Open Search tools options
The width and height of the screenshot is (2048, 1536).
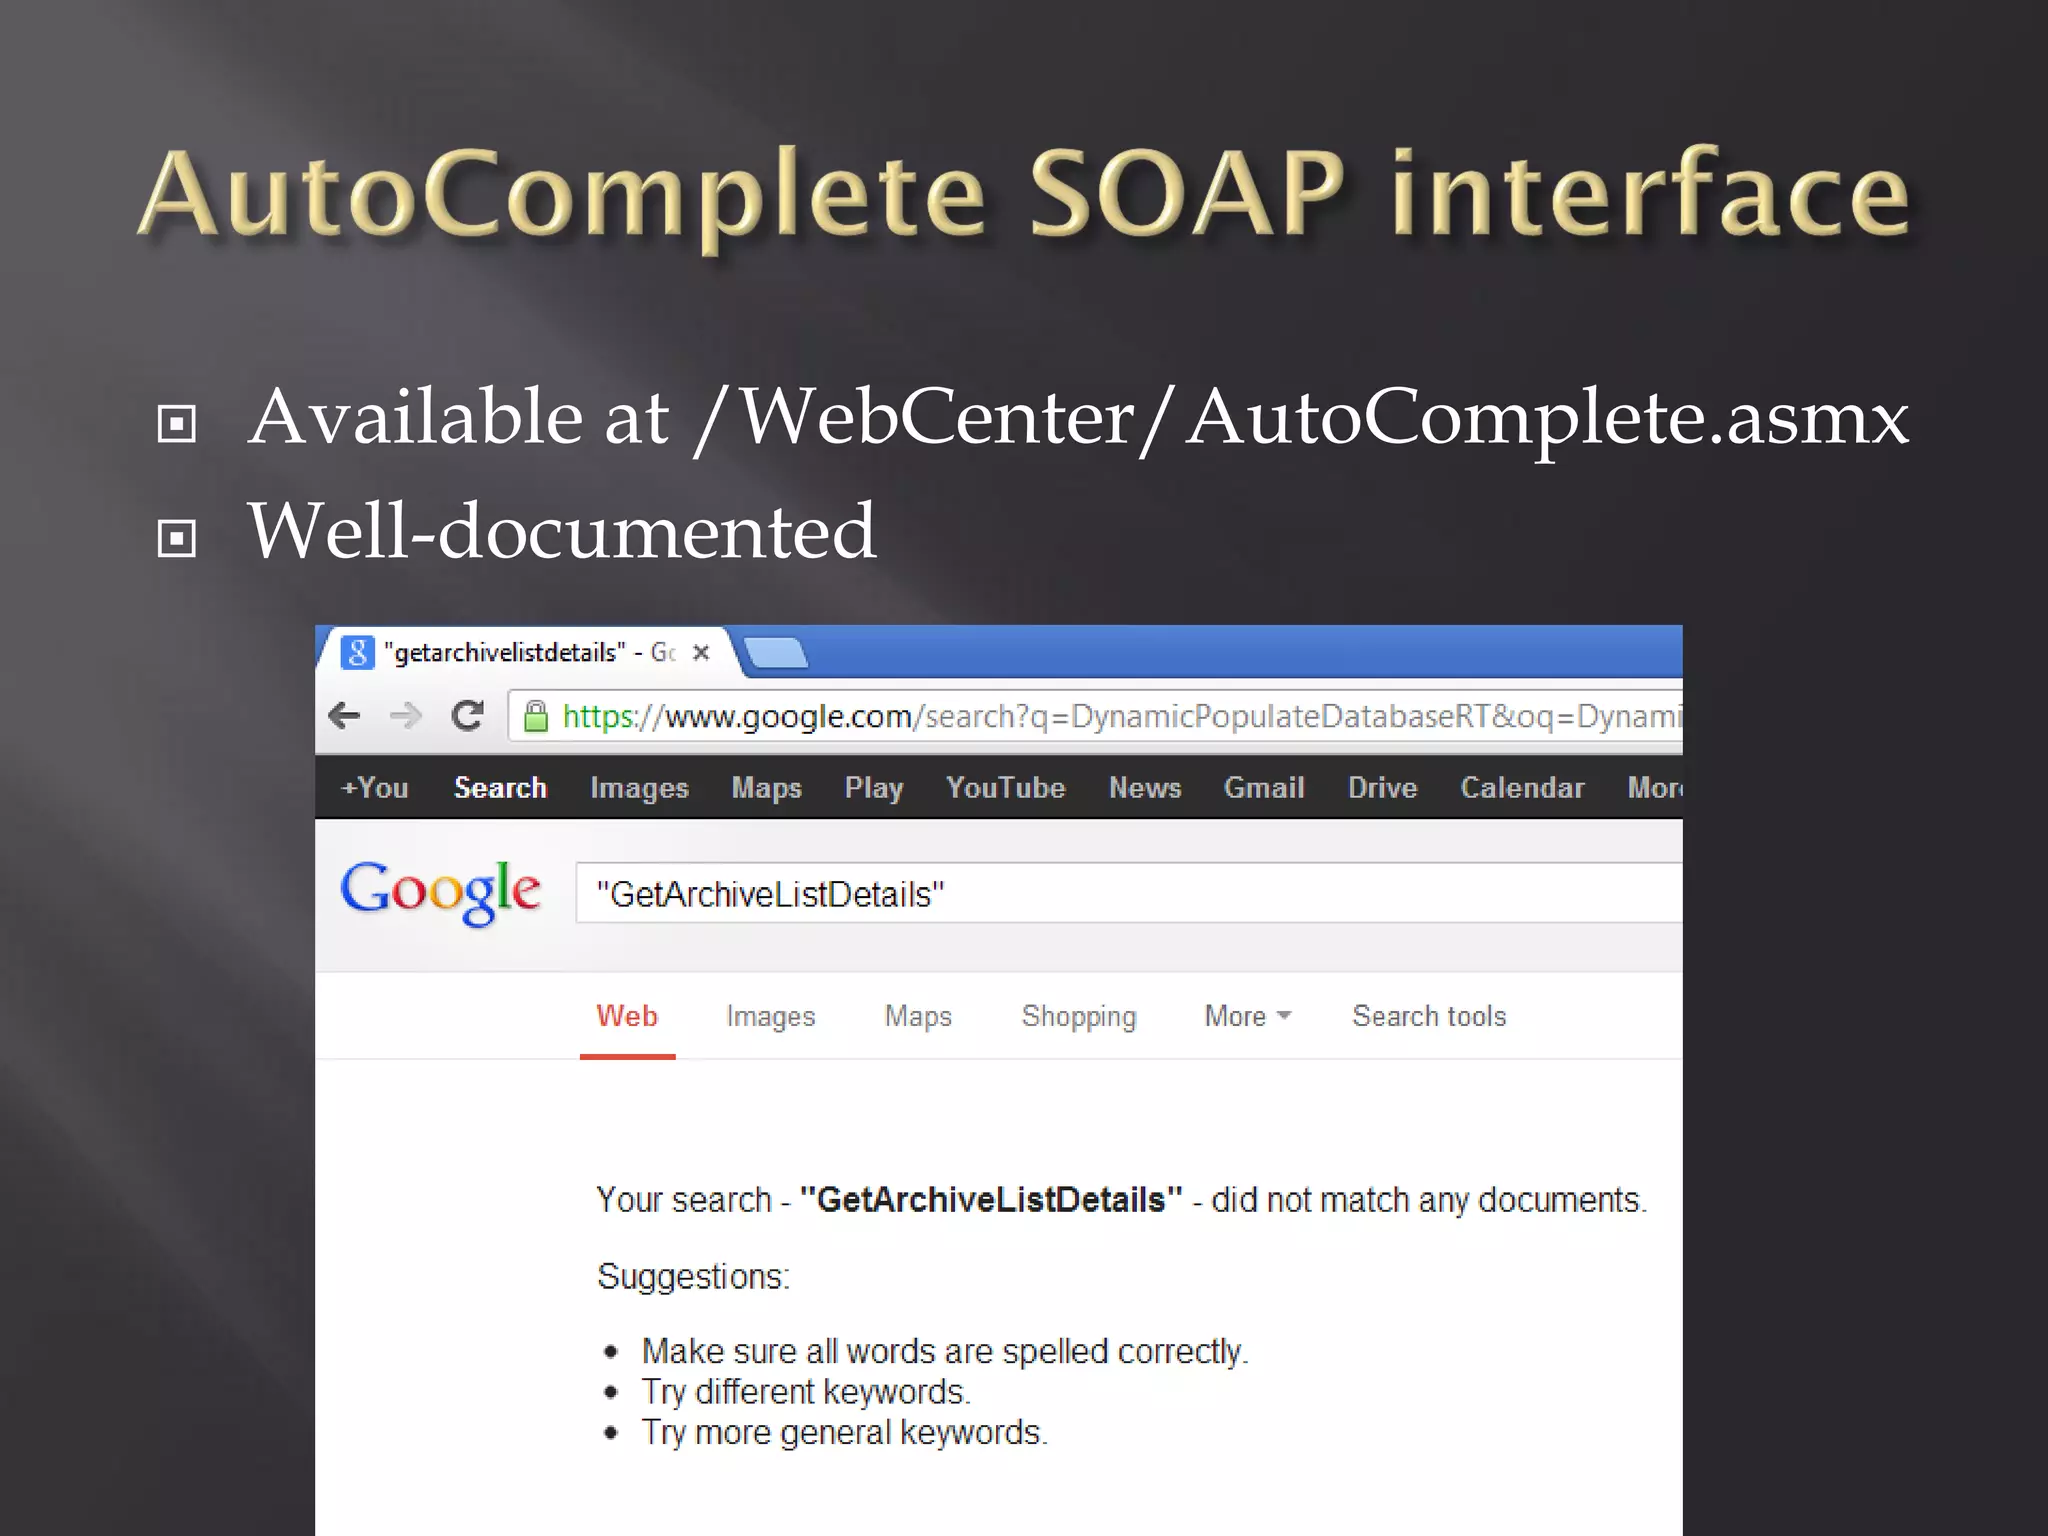1429,1016
